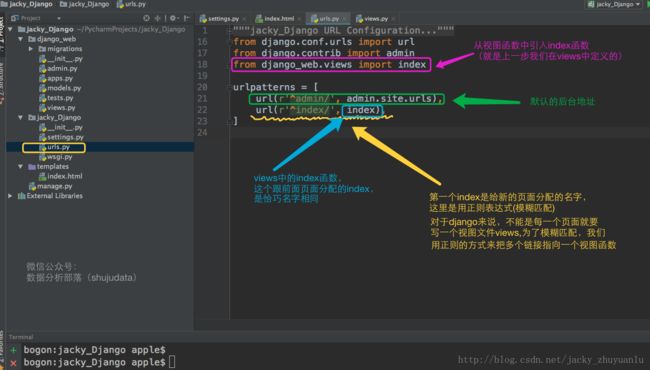650x370 pixels.
Task: Open settings.py in the project tree
Action: tap(65, 137)
